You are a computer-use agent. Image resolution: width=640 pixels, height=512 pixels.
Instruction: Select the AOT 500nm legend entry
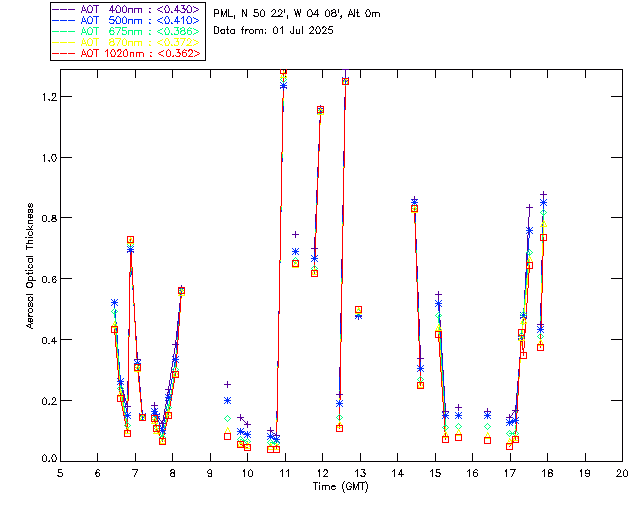click(x=140, y=20)
